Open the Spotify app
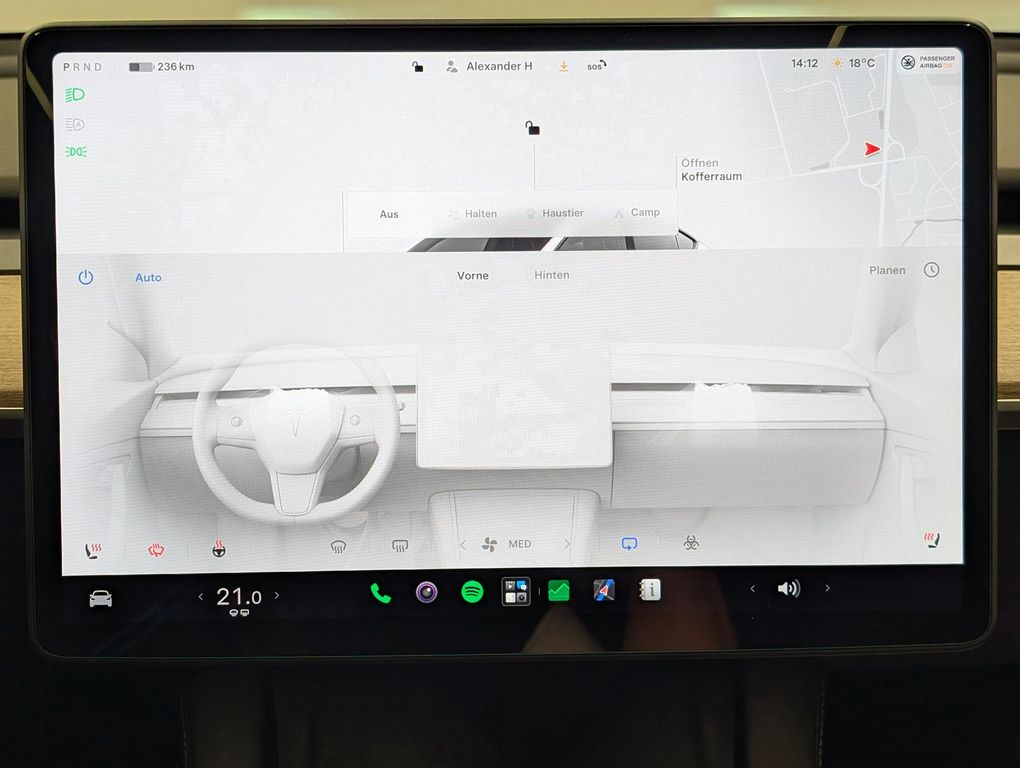Image resolution: width=1020 pixels, height=768 pixels. coord(472,592)
